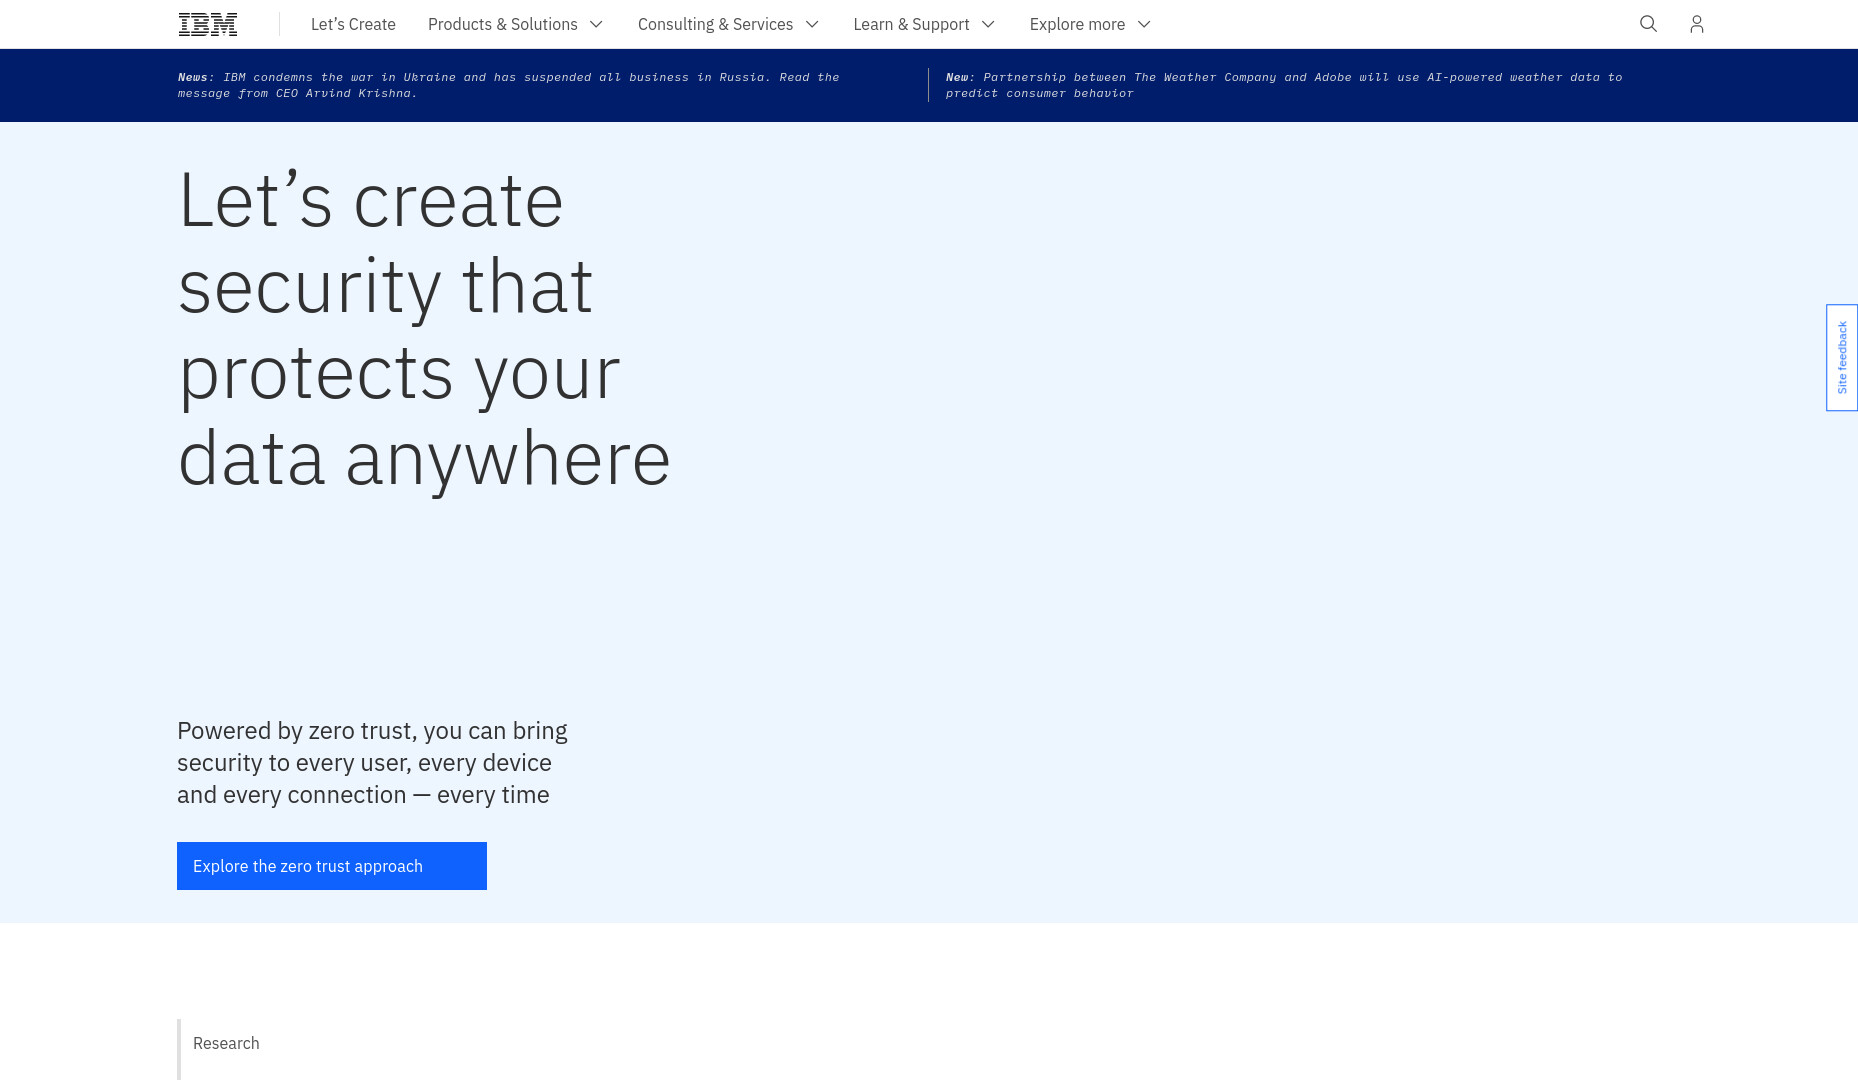Expand the Learn & Support chevron
The image size is (1858, 1080).
988,24
